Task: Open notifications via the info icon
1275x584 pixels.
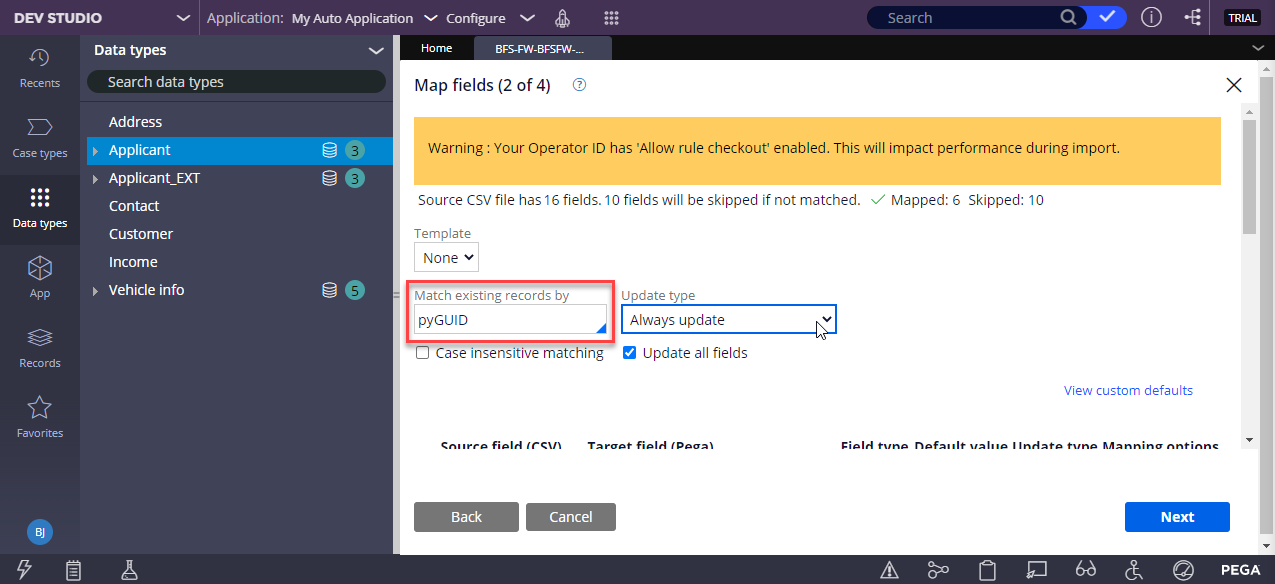Action: click(1151, 17)
